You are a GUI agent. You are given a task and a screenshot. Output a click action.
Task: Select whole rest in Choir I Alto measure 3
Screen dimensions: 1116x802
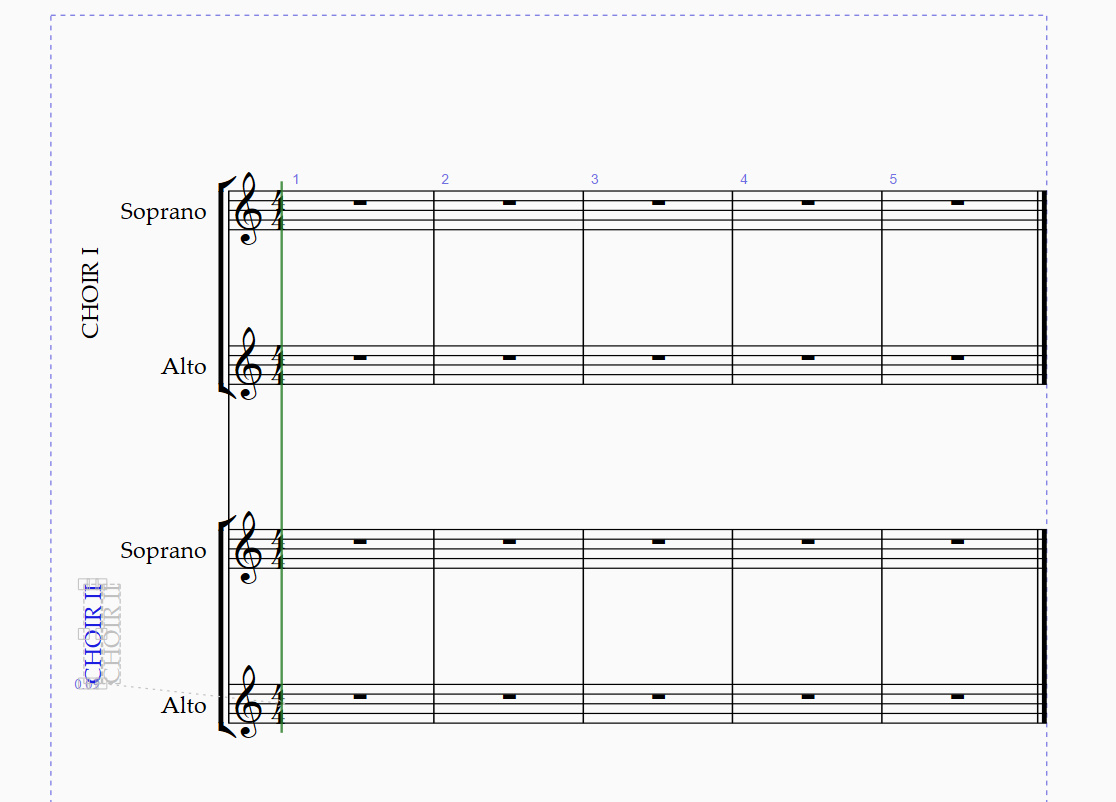point(658,358)
